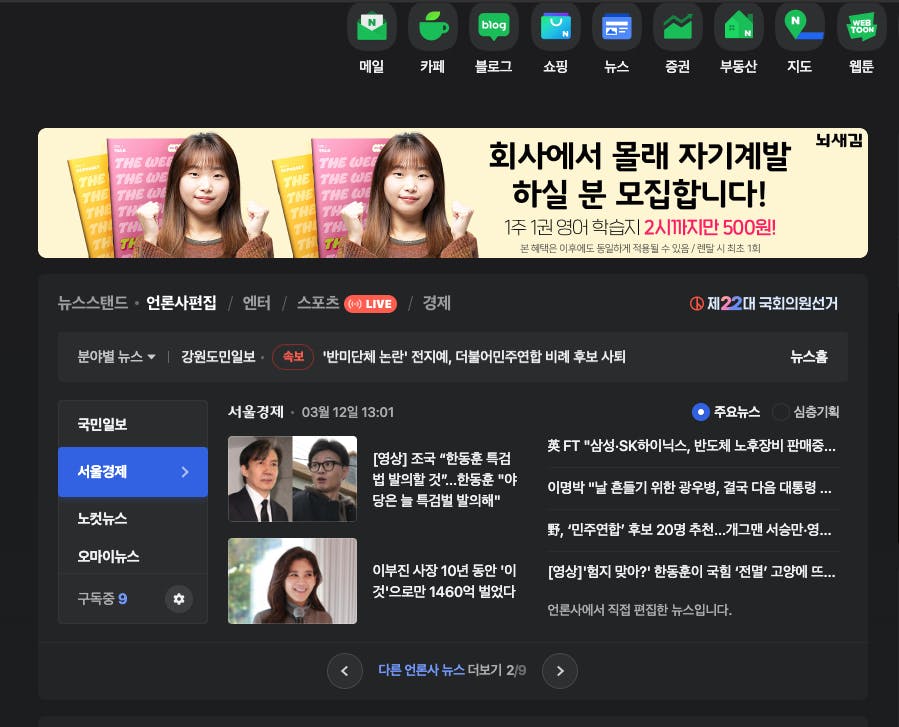Click the 뇌새김 영어 학습지 banner ad
The height and width of the screenshot is (727, 899).
(x=453, y=193)
